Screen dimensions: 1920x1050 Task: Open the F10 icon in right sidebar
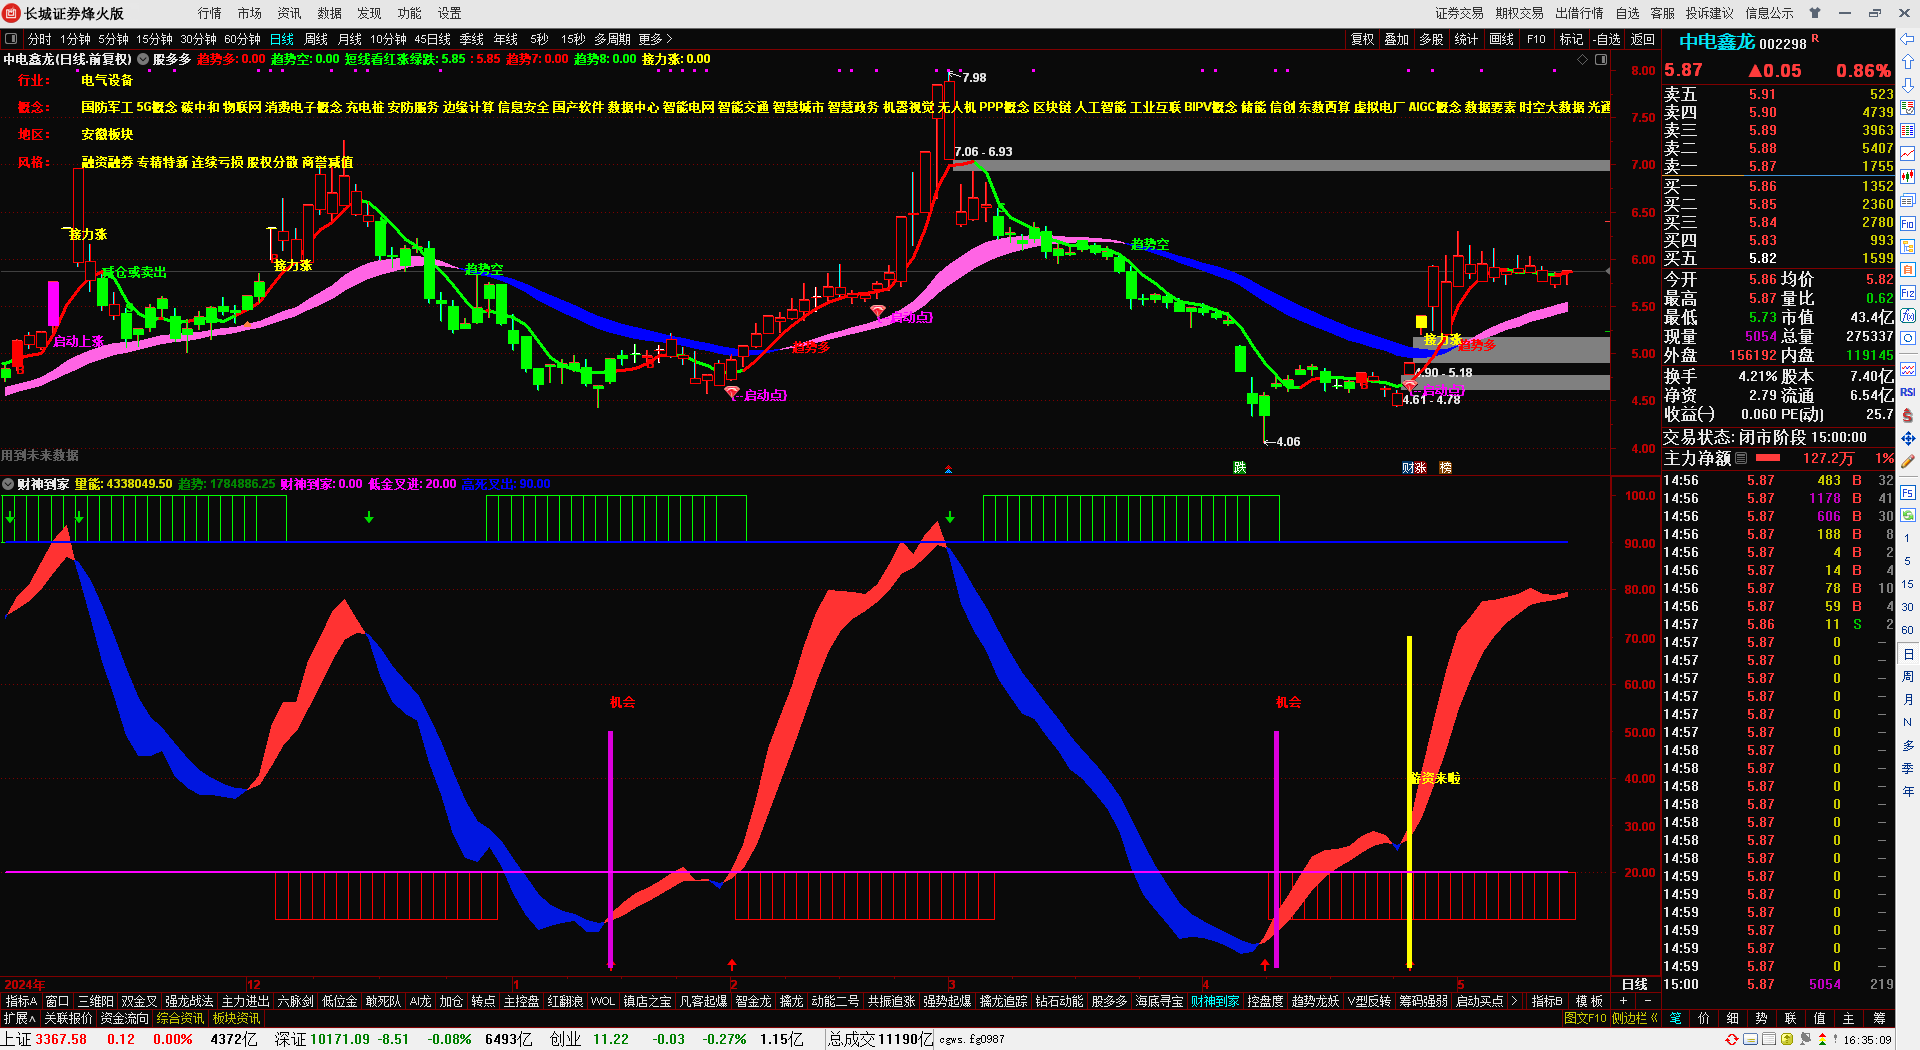pos(1908,223)
